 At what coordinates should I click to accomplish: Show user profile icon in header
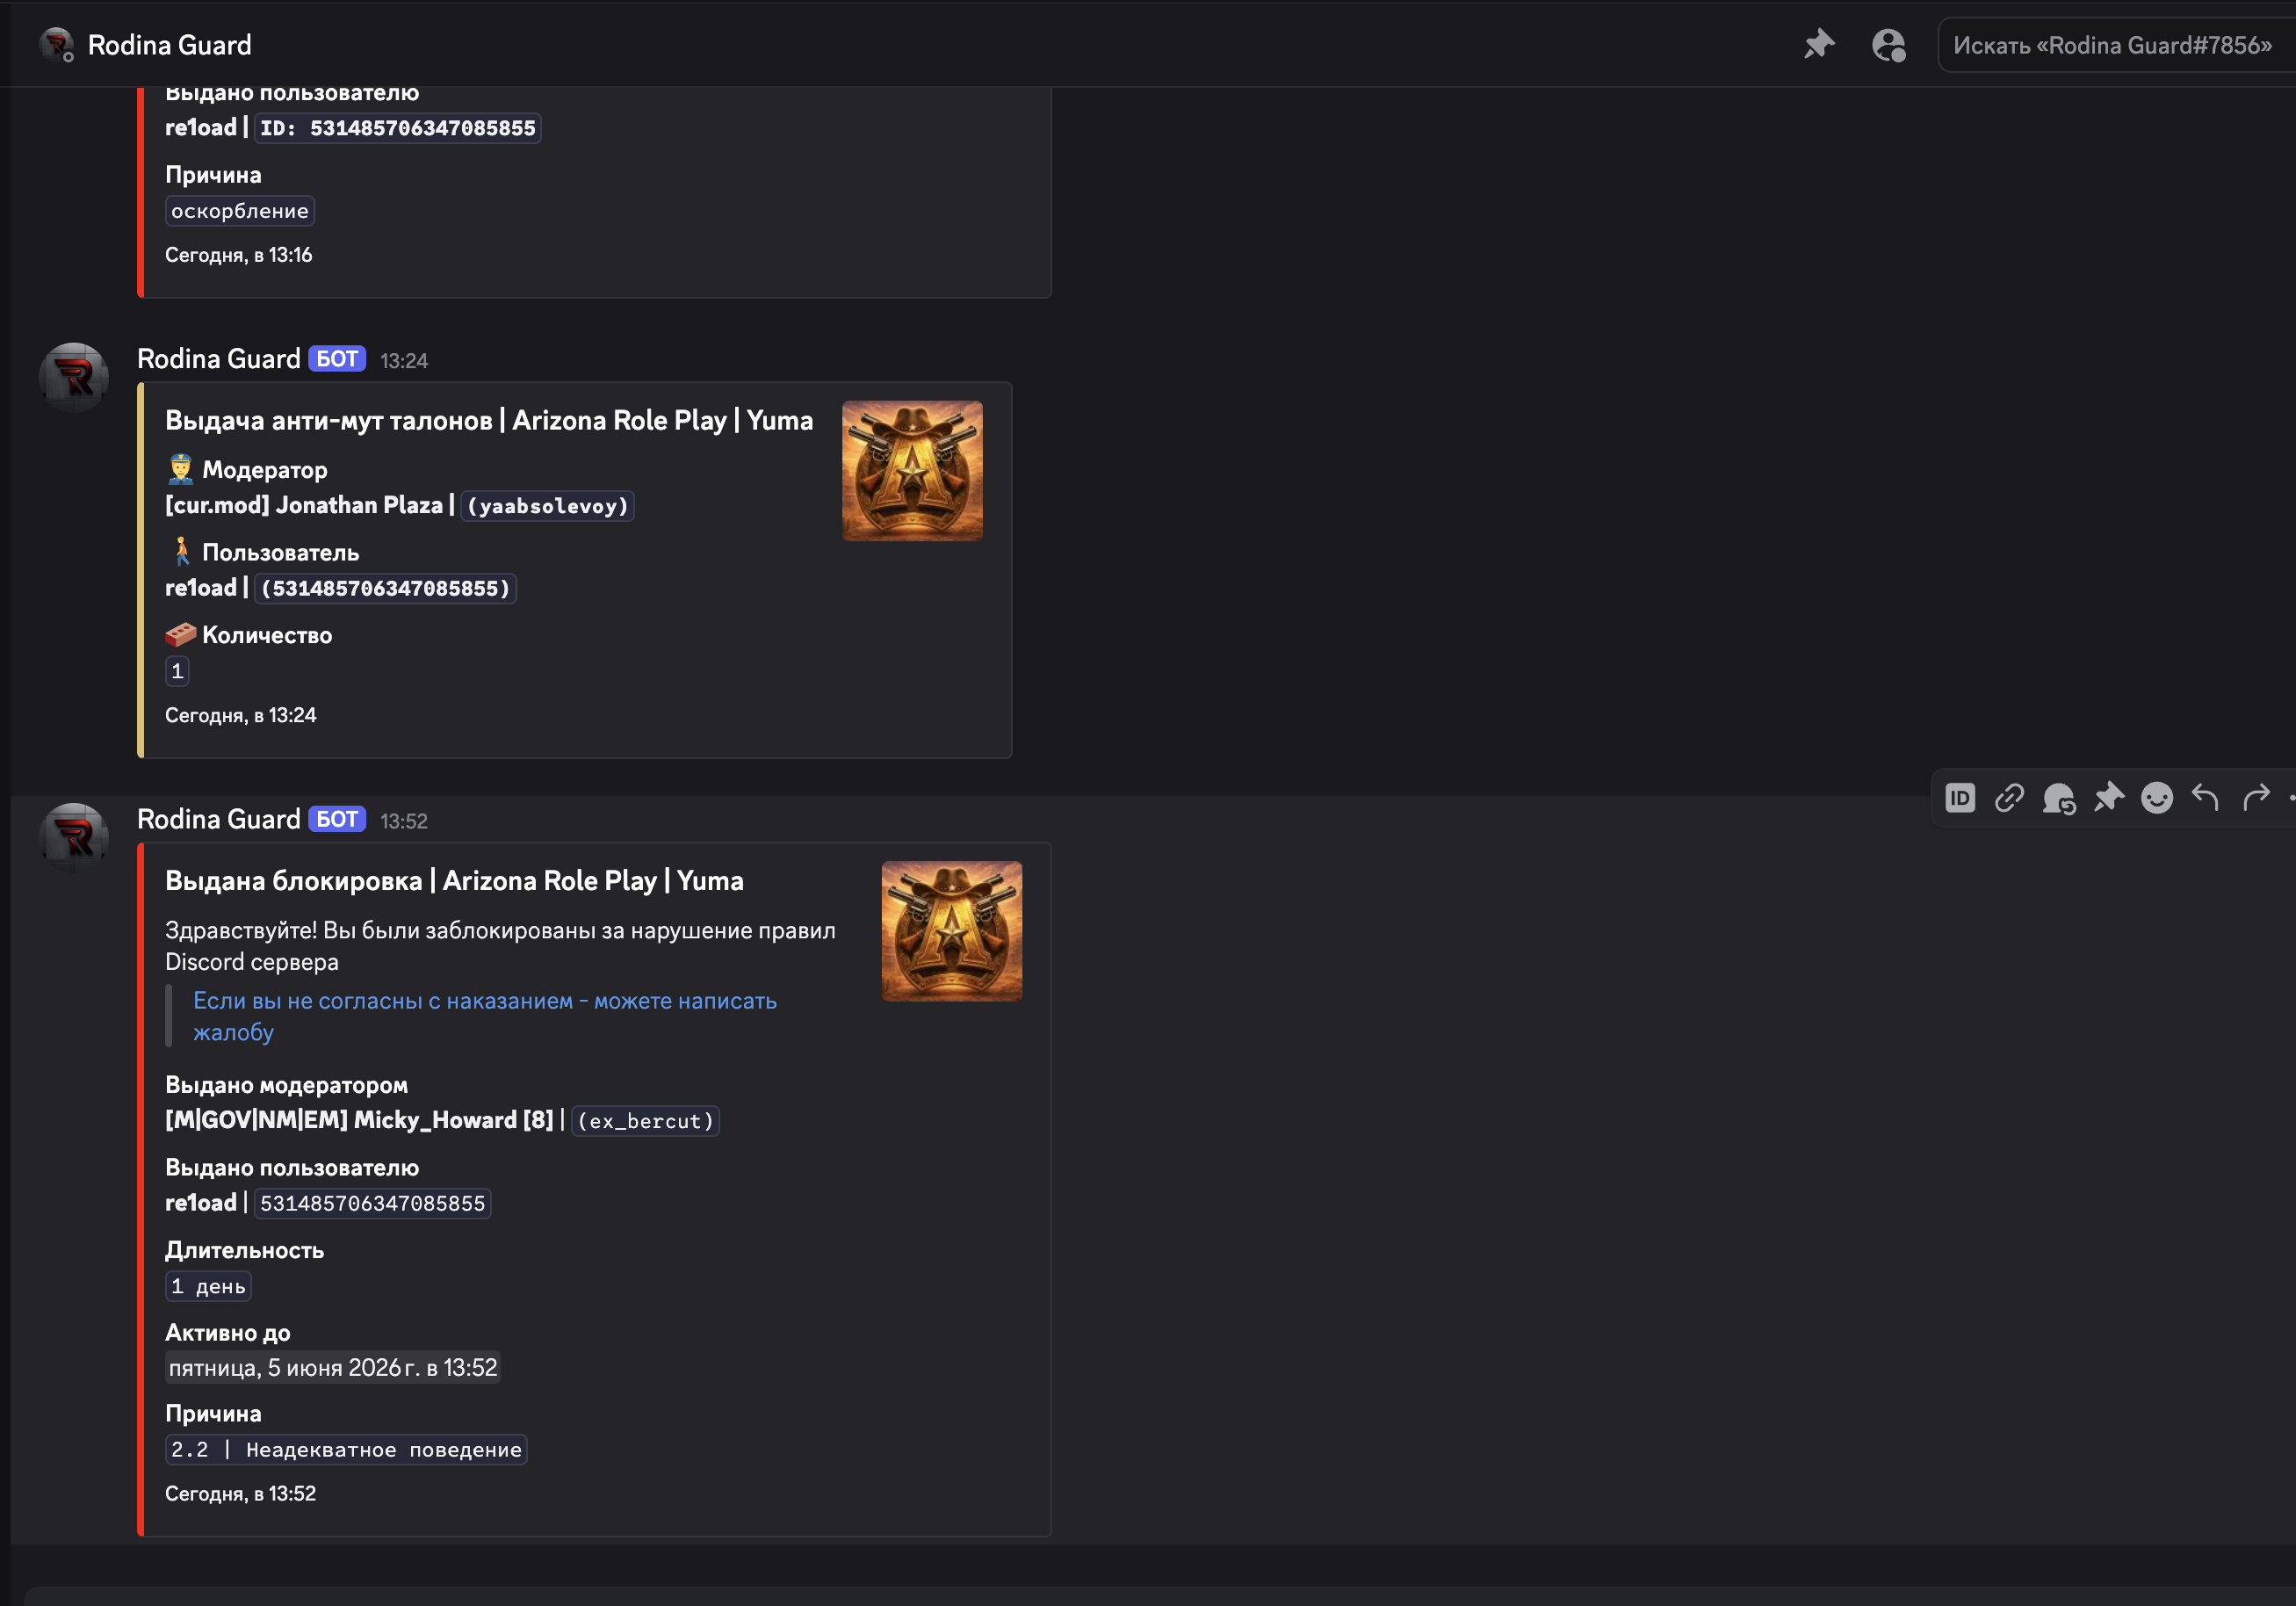pos(1888,45)
